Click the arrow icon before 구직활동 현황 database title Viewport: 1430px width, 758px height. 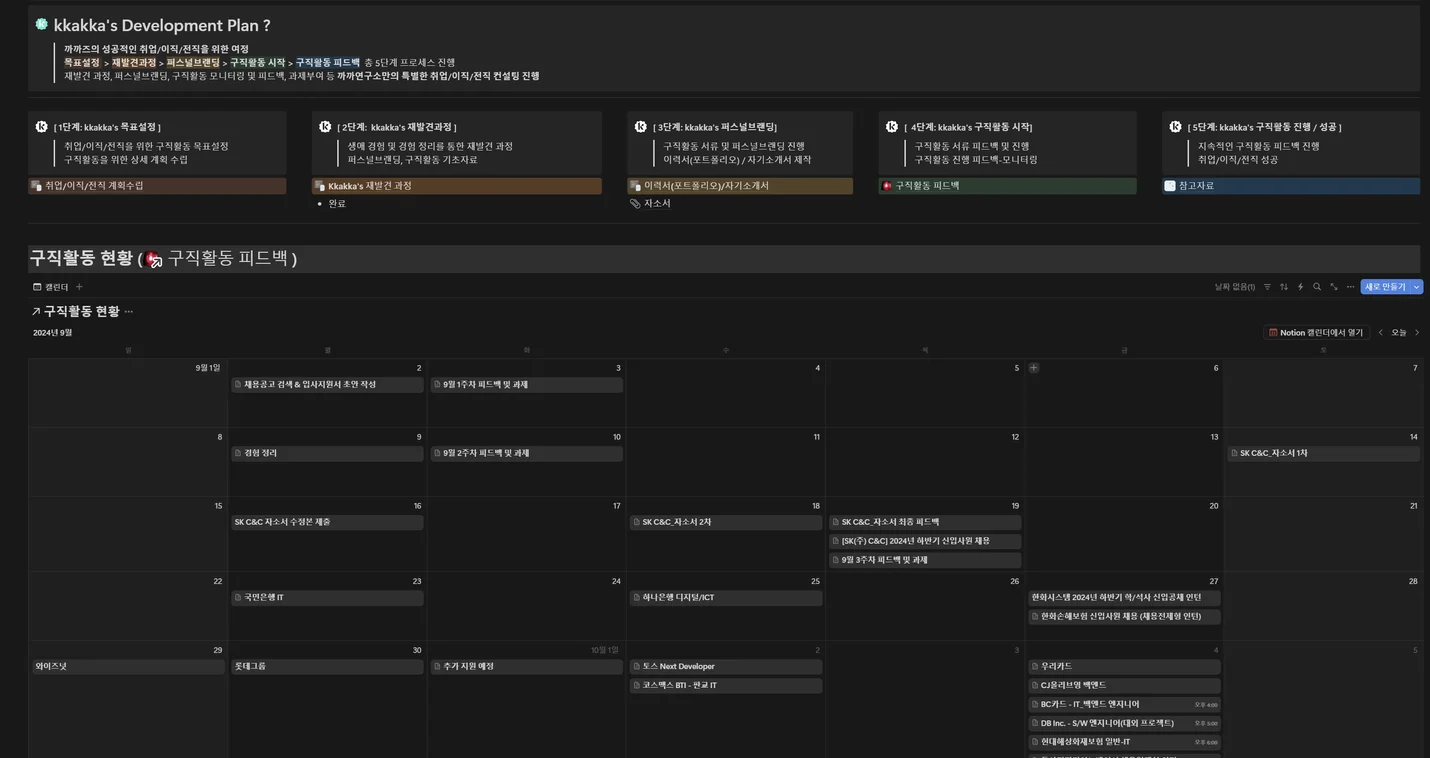point(36,312)
